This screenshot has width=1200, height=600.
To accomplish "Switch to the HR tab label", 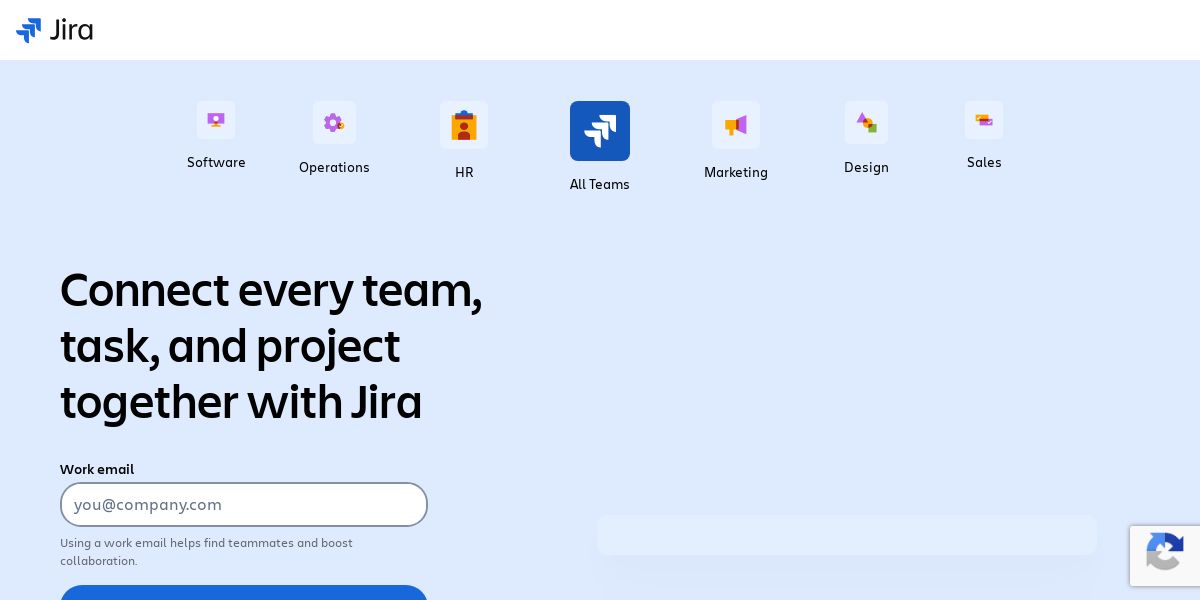I will [x=464, y=172].
